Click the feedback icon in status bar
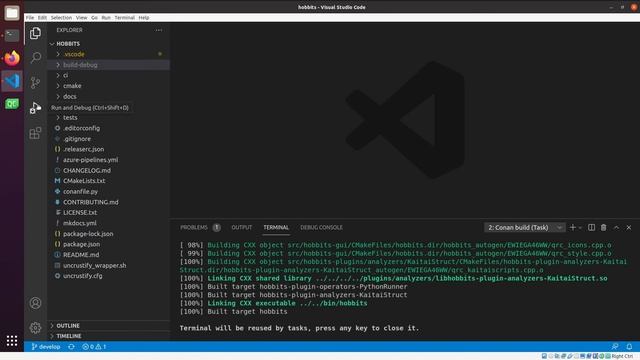Image resolution: width=640 pixels, height=360 pixels. click(x=615, y=347)
